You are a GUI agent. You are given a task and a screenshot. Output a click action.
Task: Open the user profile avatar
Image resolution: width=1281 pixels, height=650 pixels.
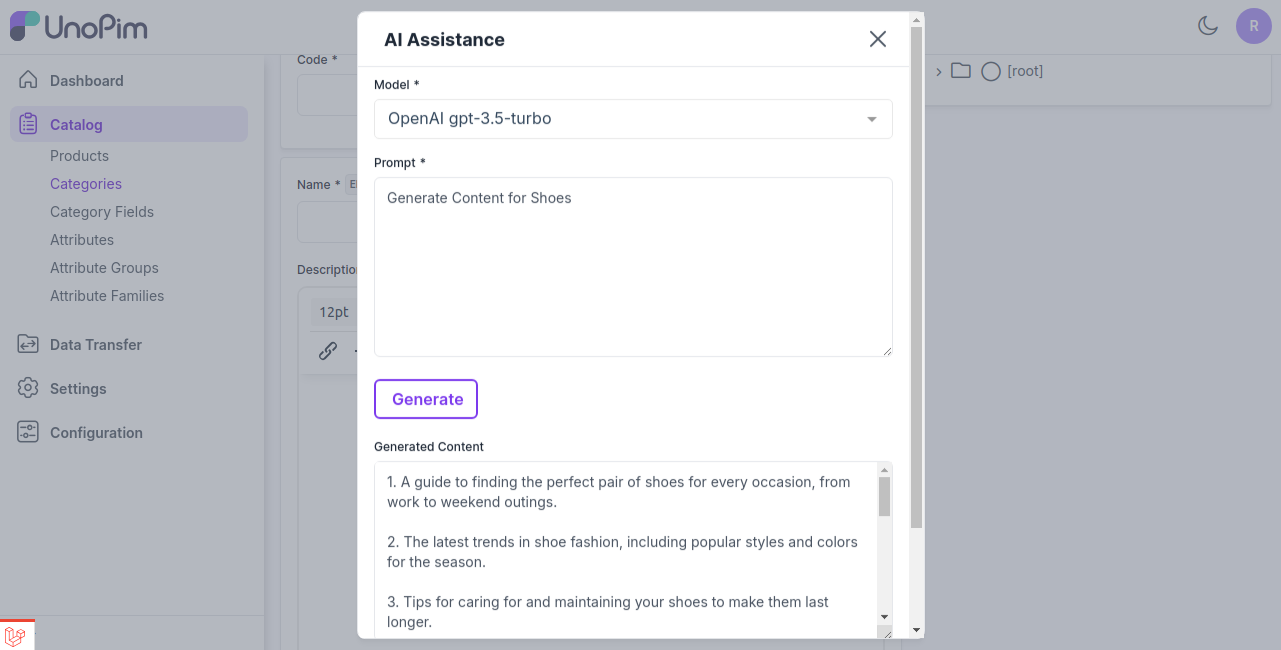click(1253, 26)
